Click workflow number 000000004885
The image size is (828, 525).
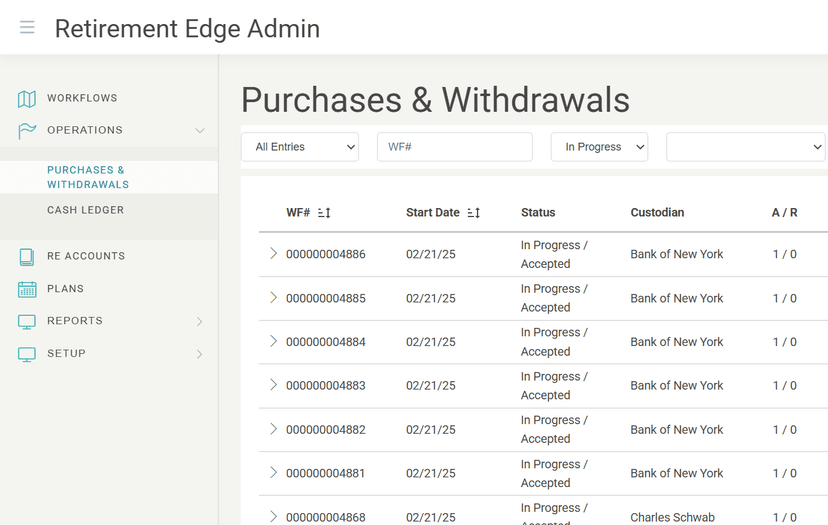326,298
